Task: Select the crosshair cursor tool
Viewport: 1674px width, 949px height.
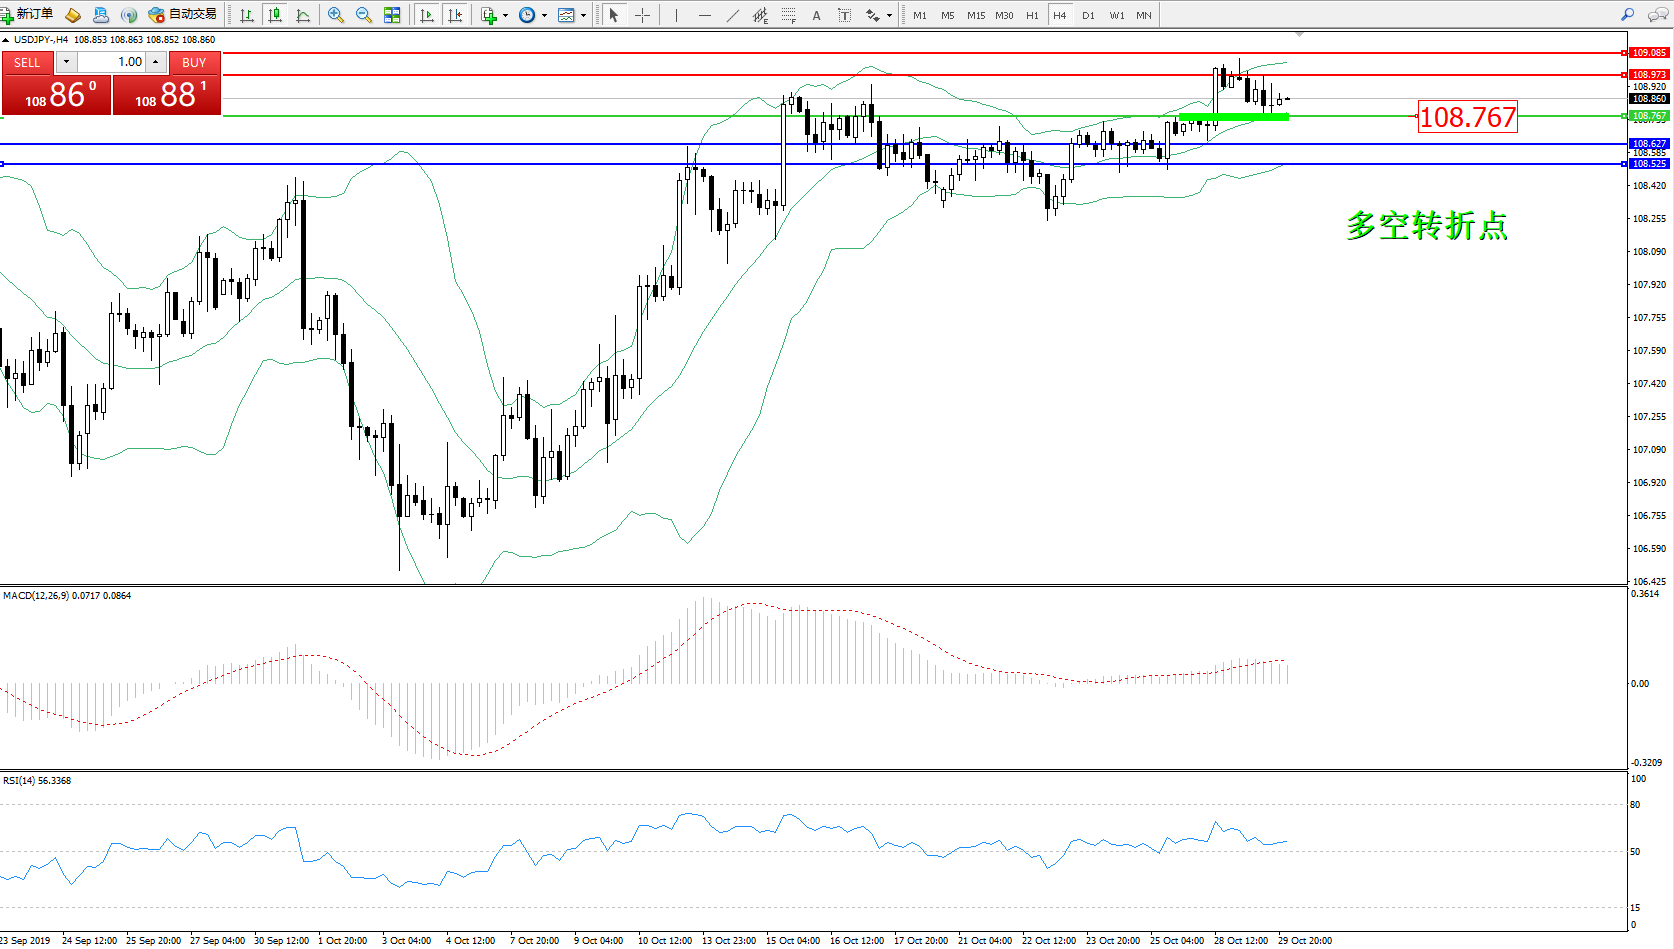Action: point(642,15)
